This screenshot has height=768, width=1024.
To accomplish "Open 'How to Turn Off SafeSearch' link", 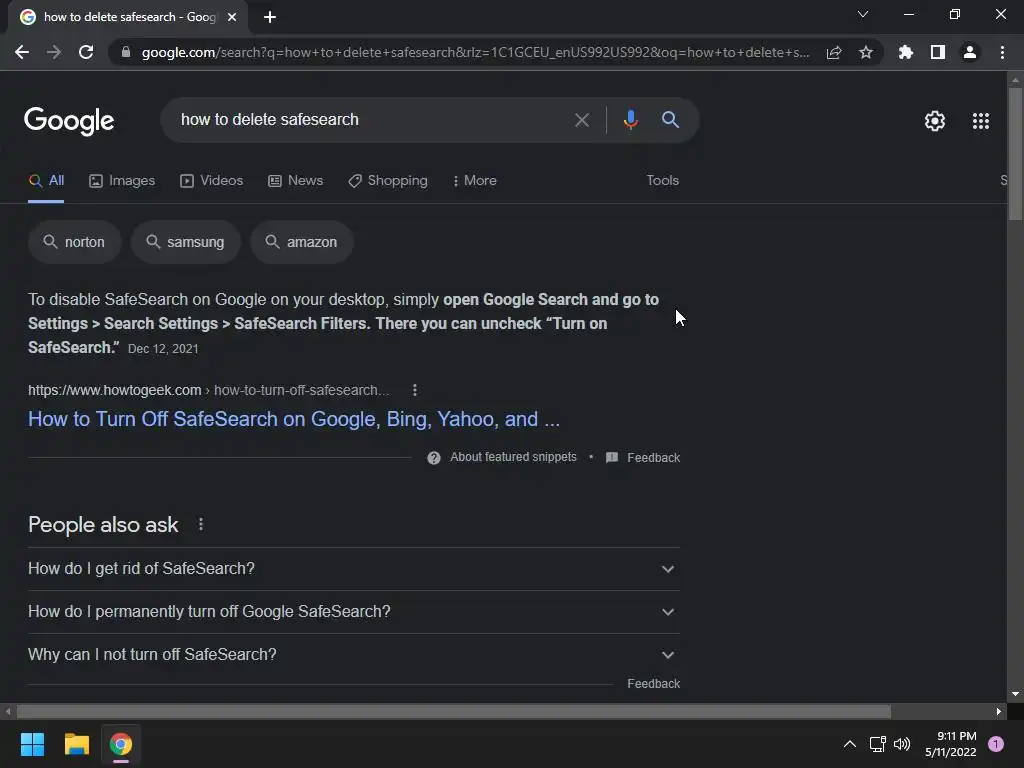I will [294, 419].
